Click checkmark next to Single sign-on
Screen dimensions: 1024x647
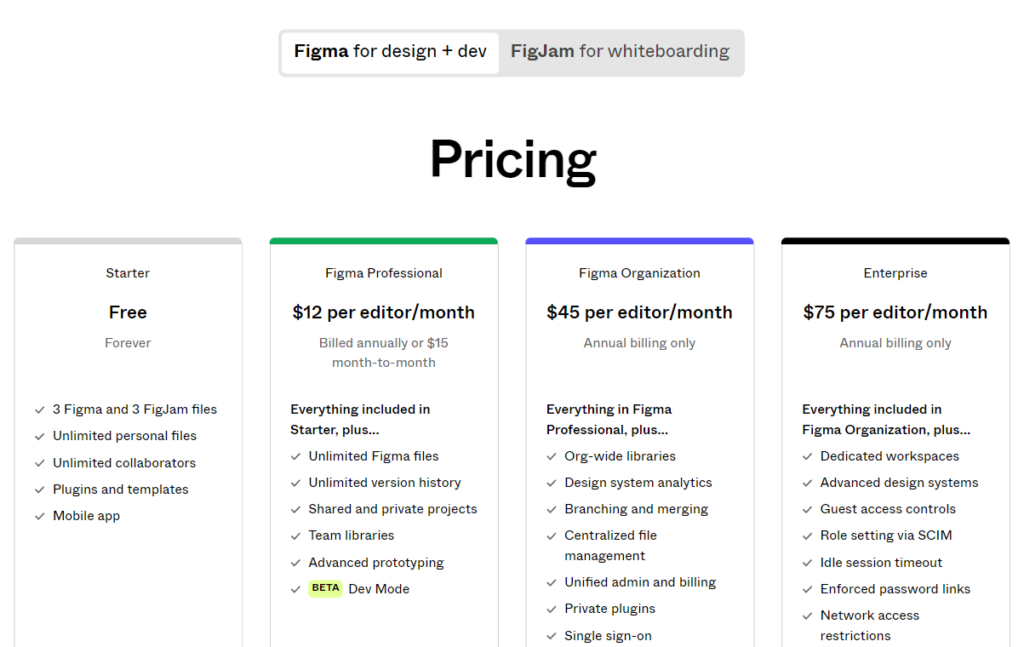point(552,636)
